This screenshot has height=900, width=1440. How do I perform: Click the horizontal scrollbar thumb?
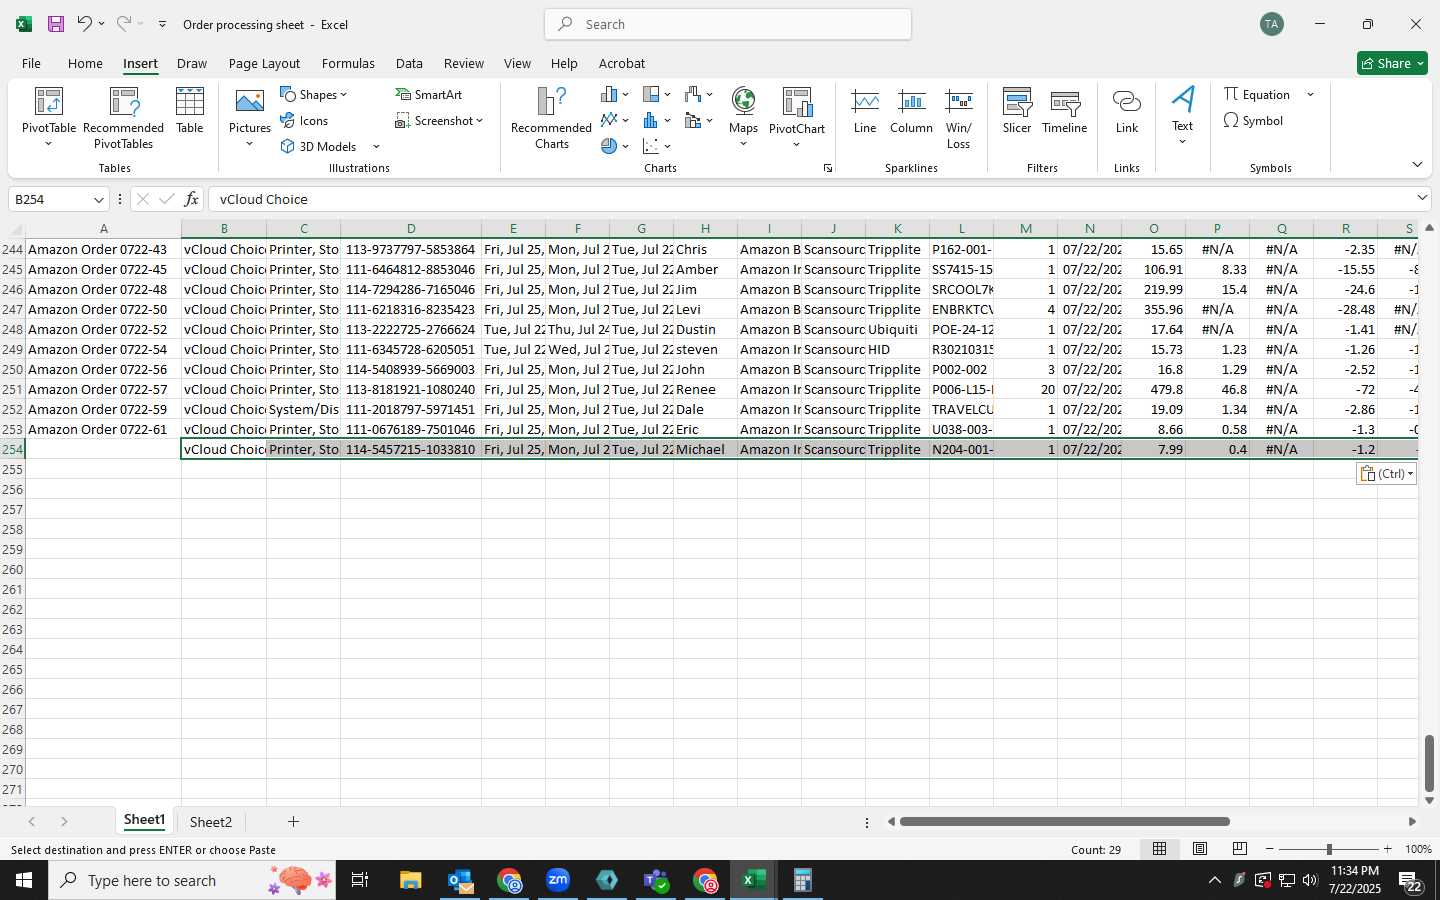[1064, 822]
